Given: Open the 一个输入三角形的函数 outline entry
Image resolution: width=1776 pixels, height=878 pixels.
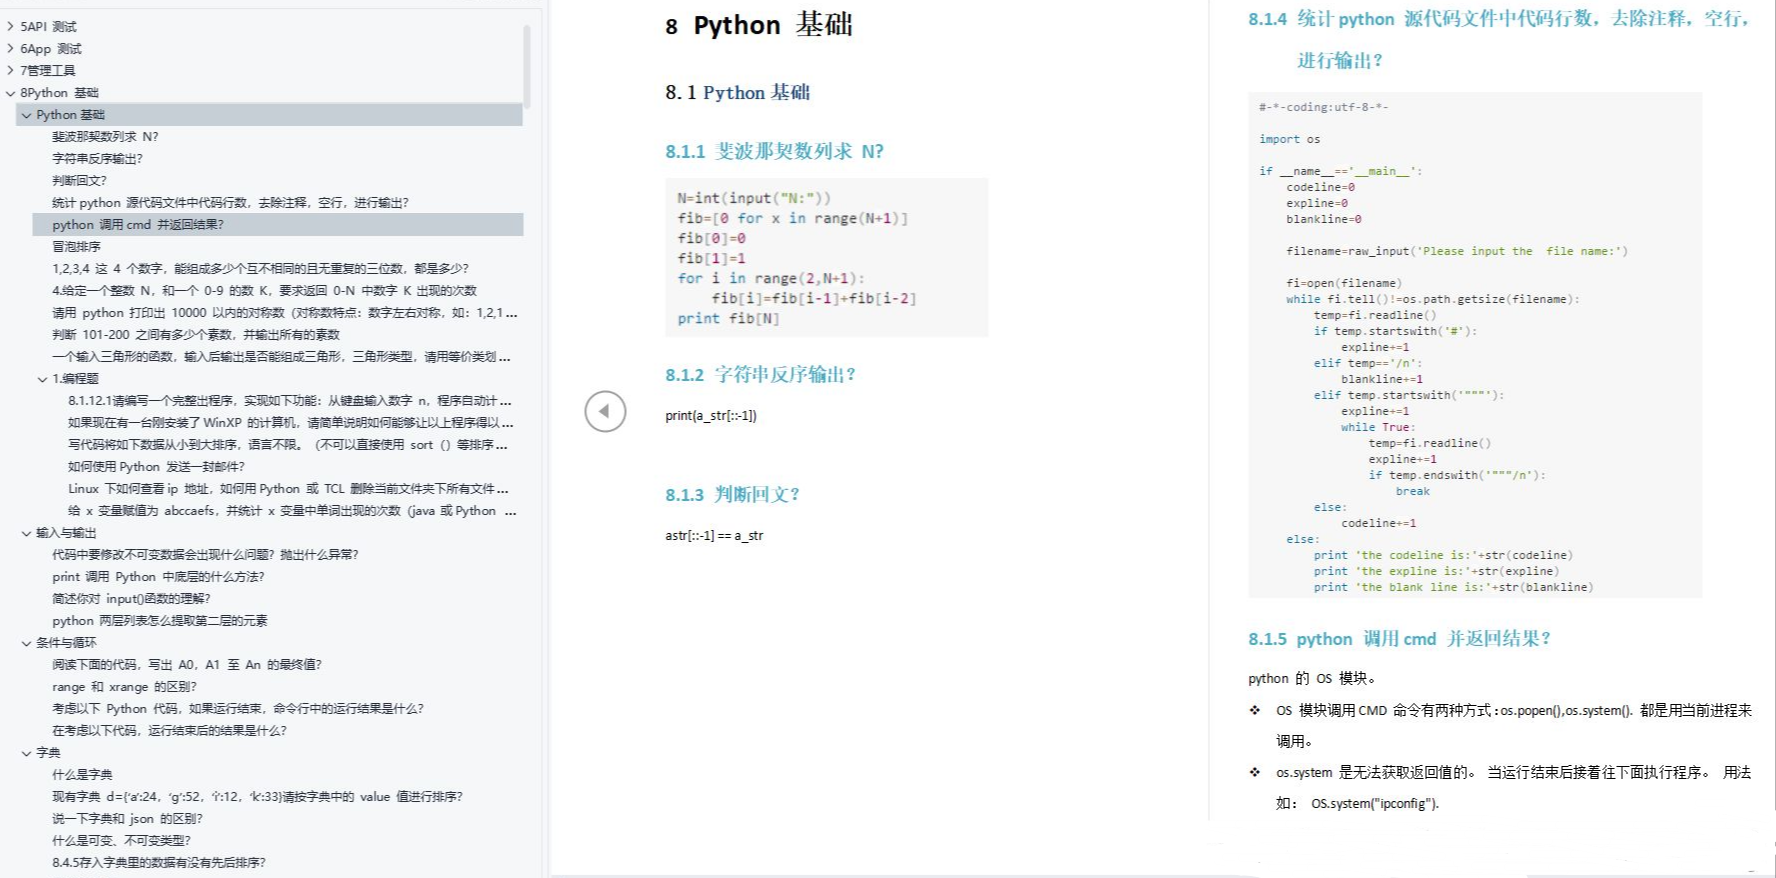Looking at the screenshot, I should click(x=281, y=357).
